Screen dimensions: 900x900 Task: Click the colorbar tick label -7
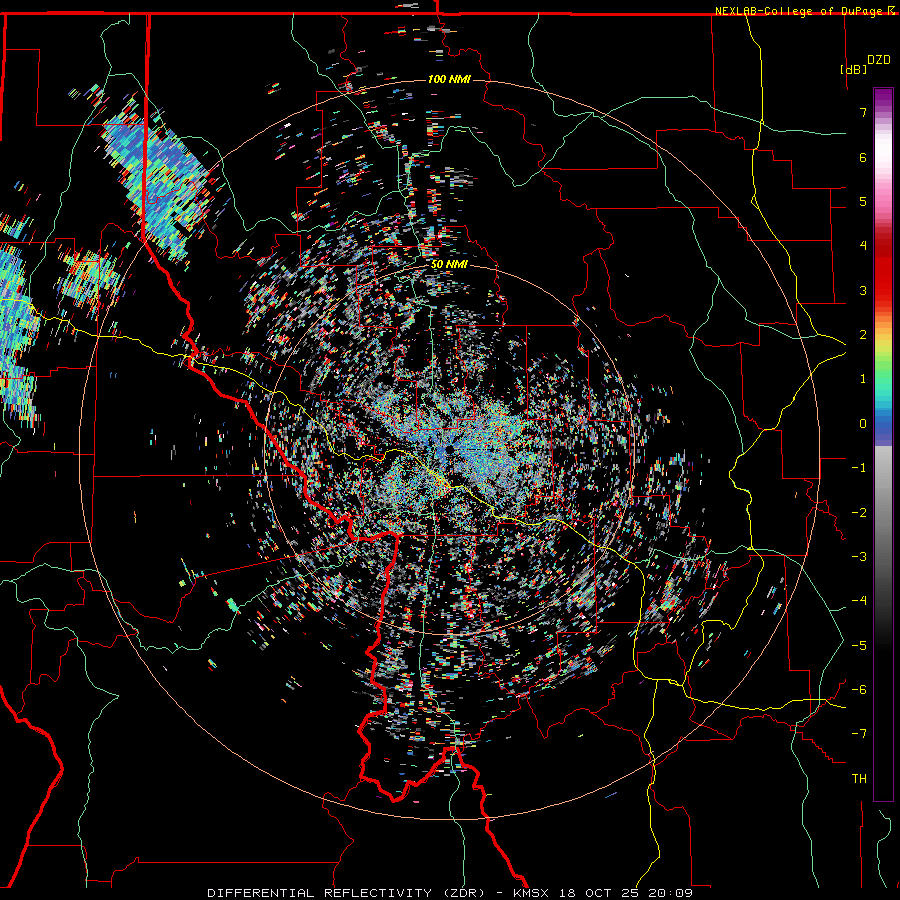pos(859,734)
